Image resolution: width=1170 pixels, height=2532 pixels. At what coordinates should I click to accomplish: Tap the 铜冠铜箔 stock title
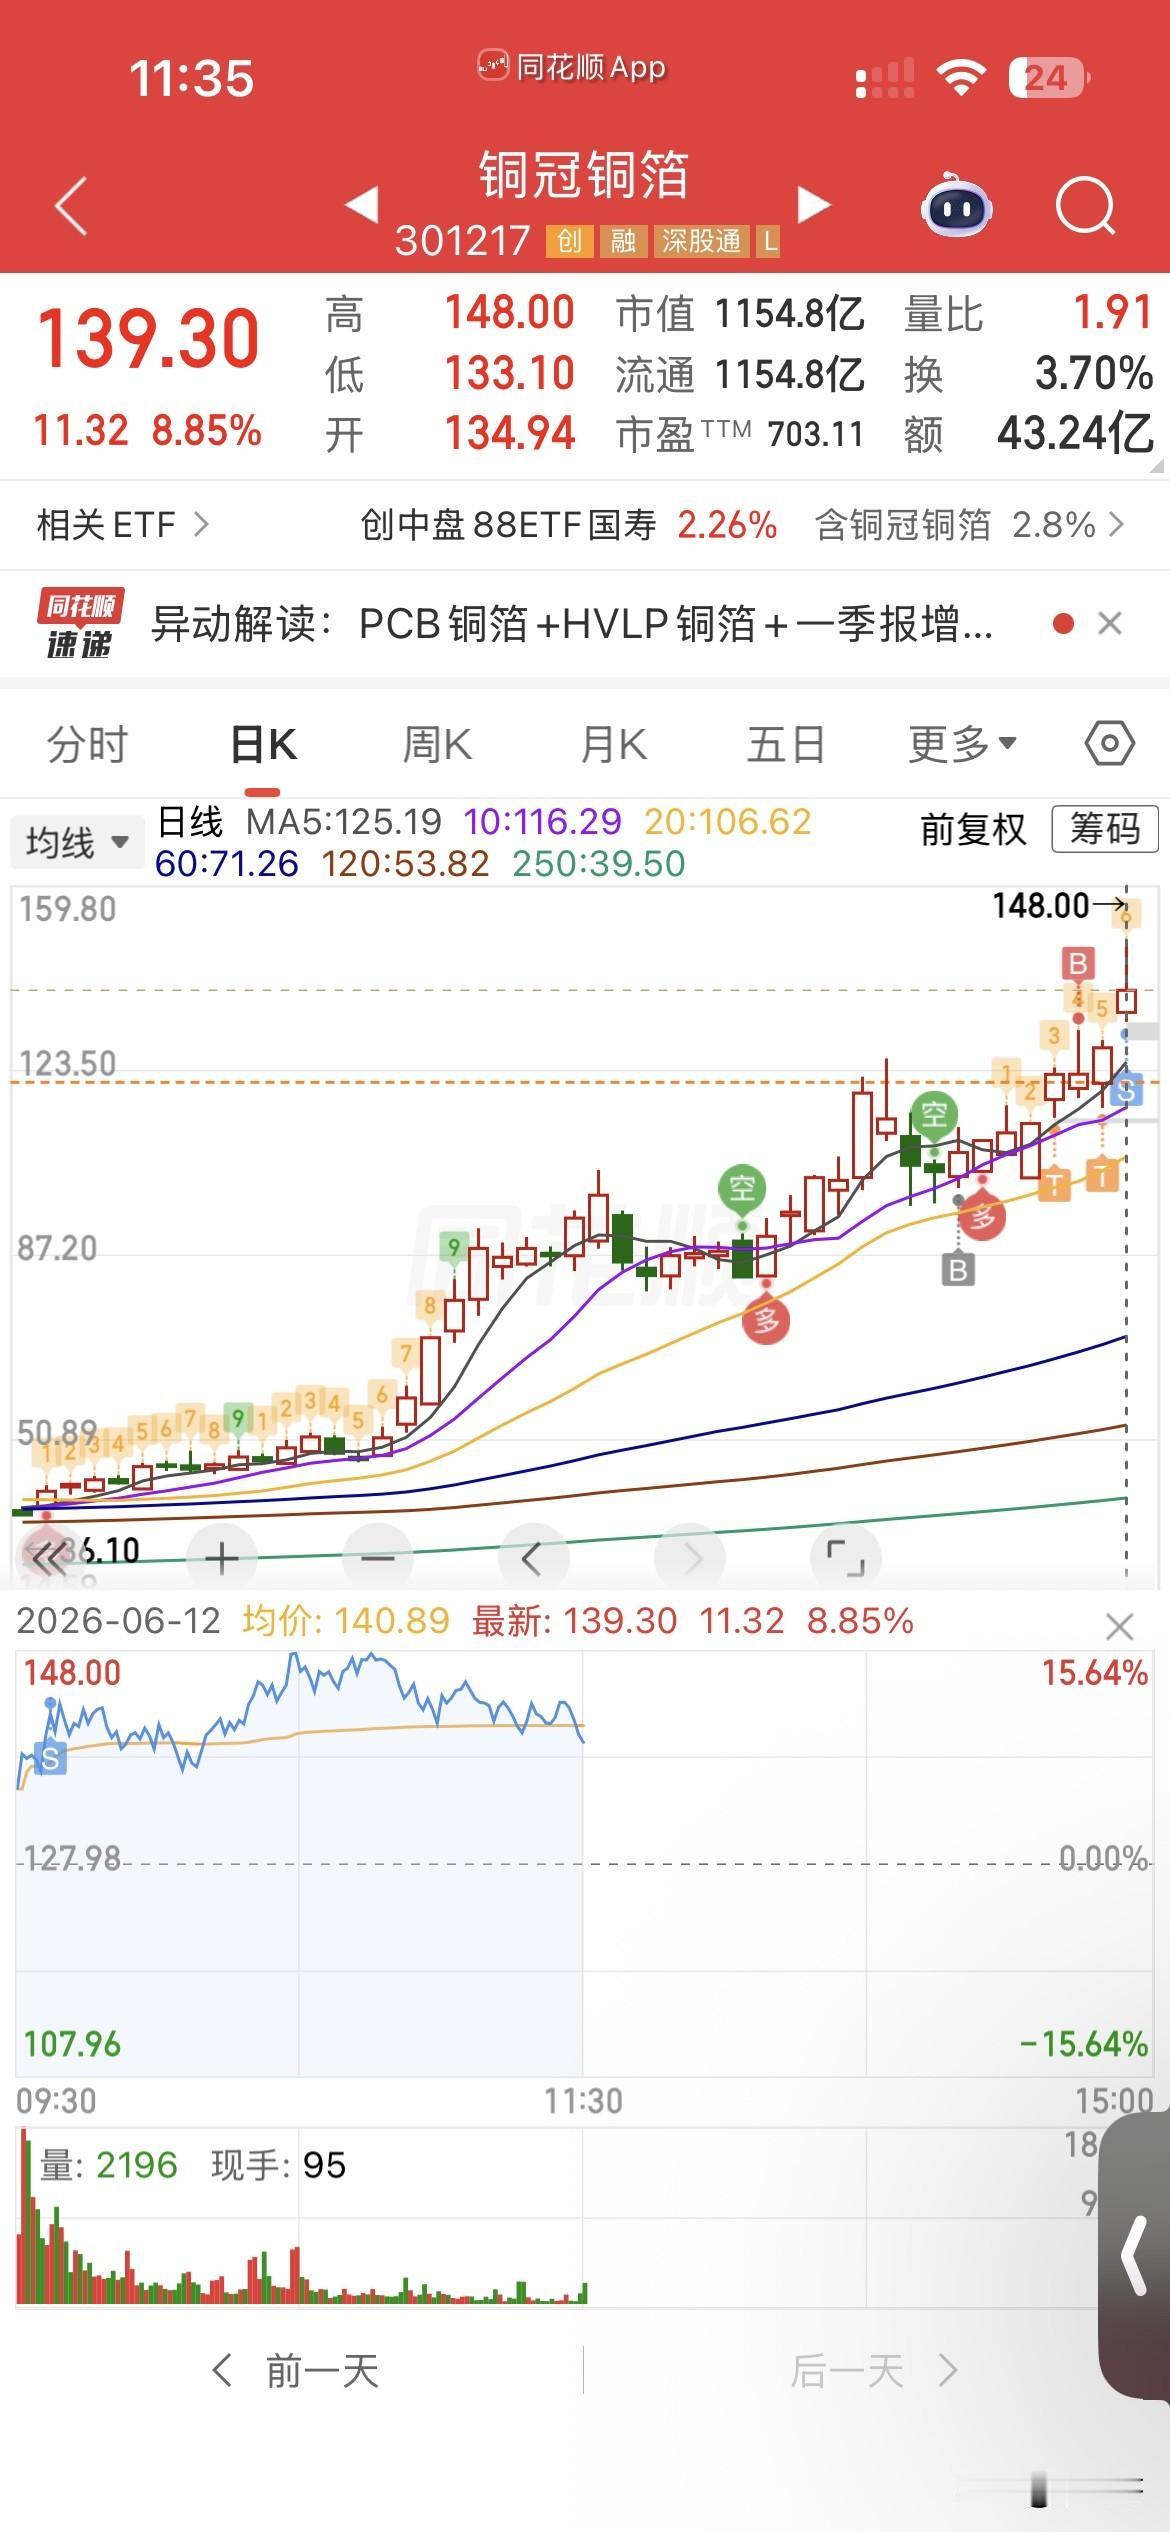pyautogui.click(x=584, y=175)
